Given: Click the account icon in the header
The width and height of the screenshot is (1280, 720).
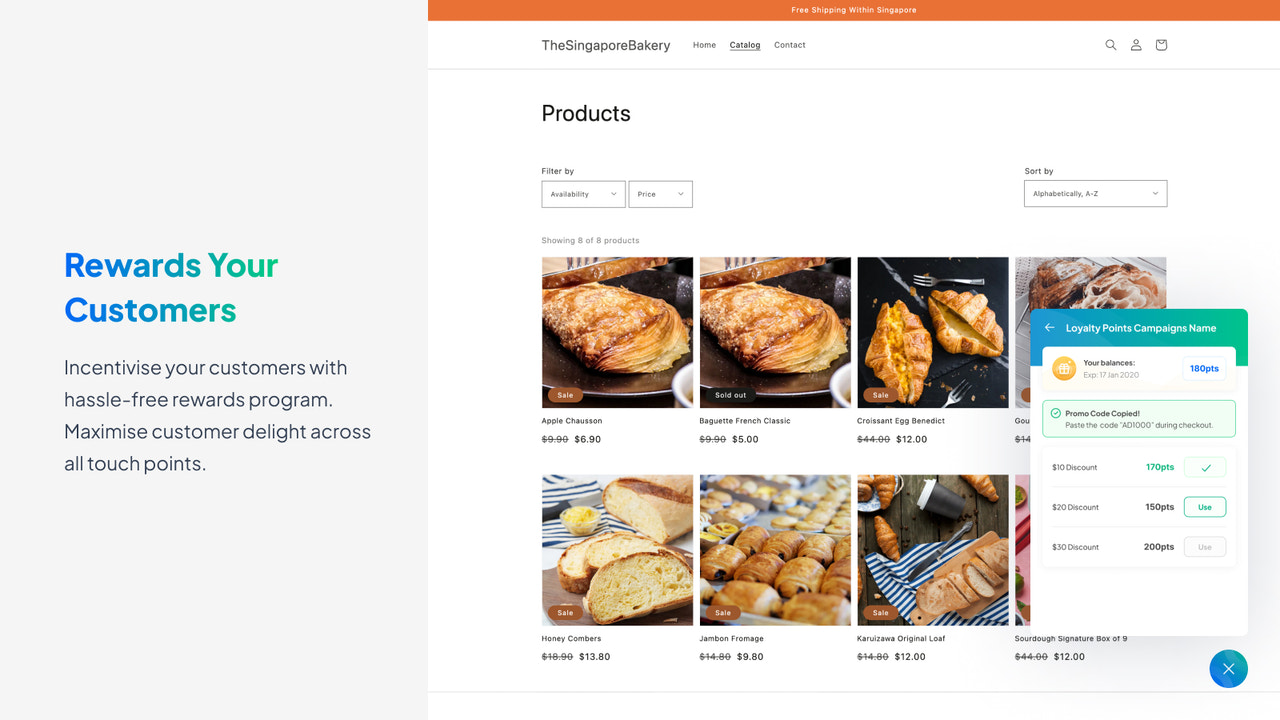Looking at the screenshot, I should tap(1135, 45).
